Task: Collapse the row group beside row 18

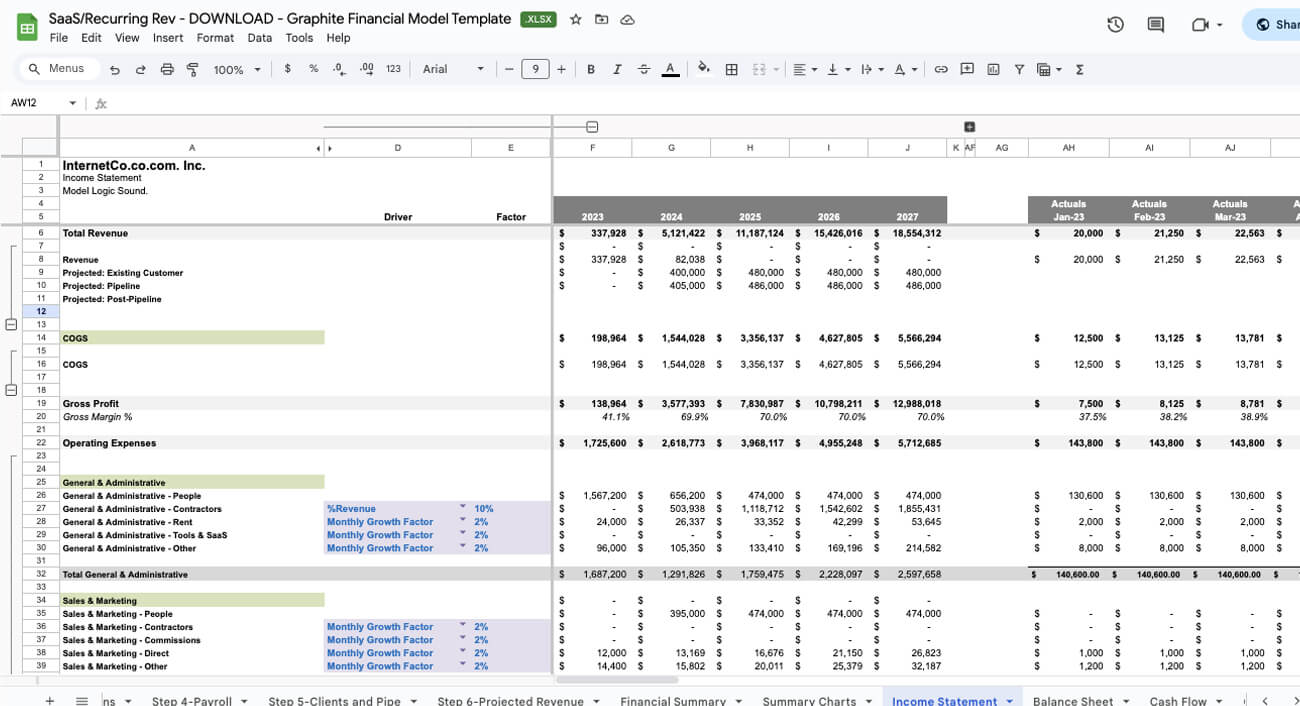Action: tap(11, 390)
